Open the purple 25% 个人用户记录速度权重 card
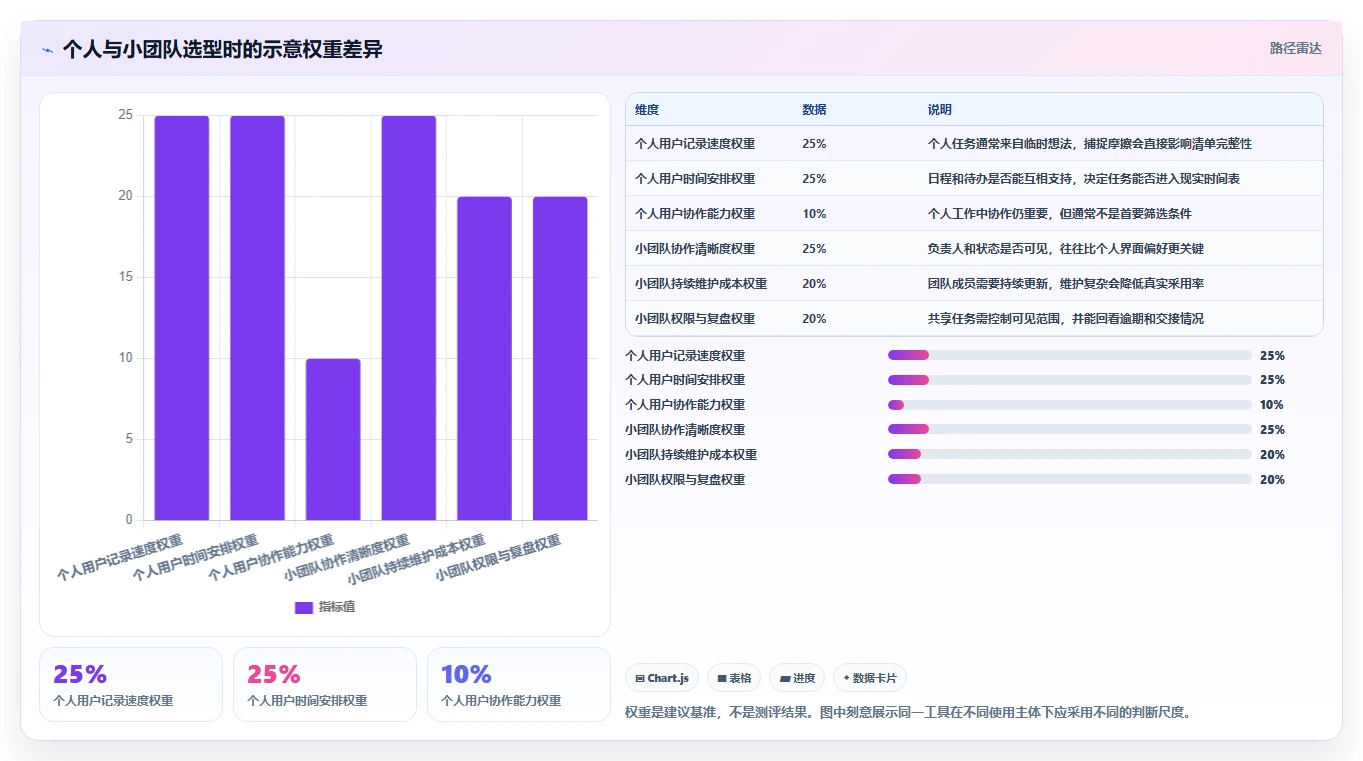 (x=131, y=684)
